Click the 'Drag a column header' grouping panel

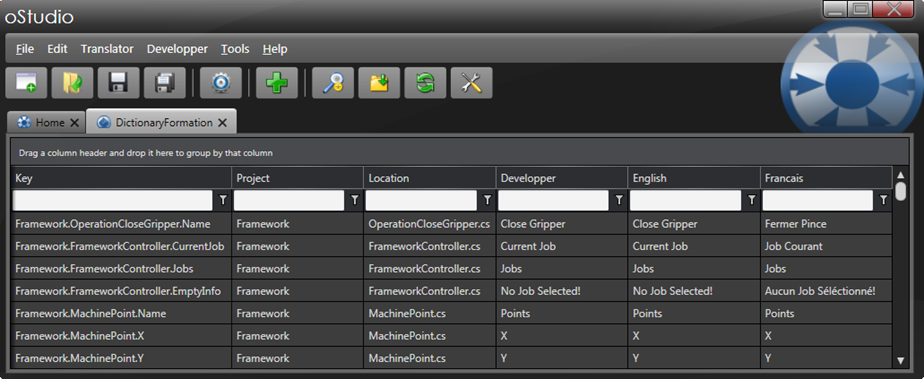[x=460, y=153]
